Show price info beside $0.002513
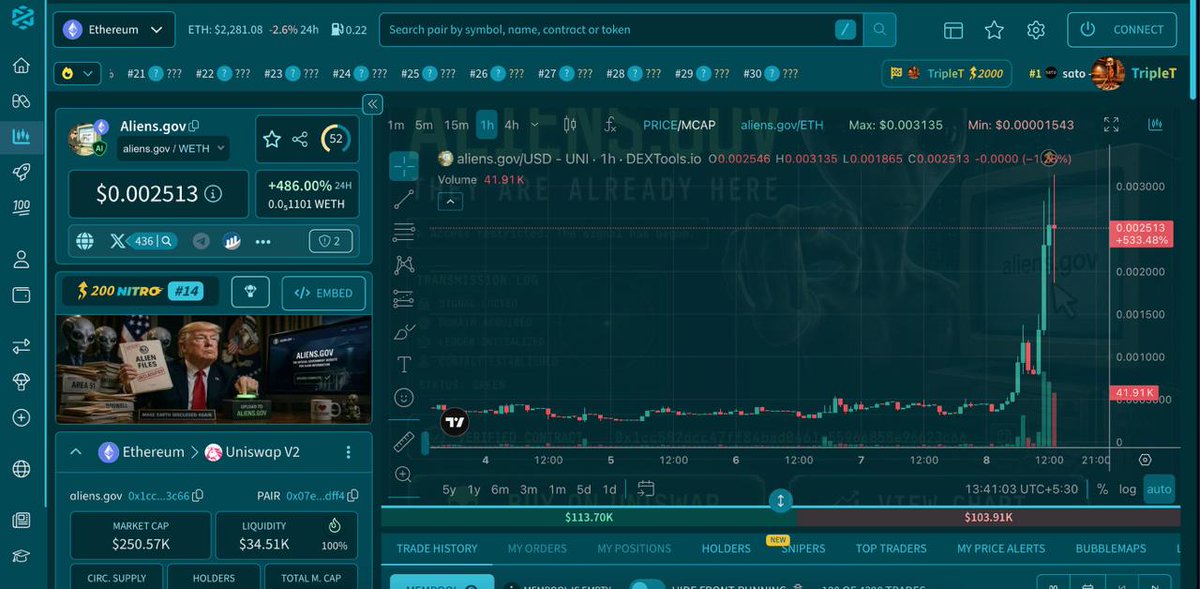The height and width of the screenshot is (589, 1200). pos(213,194)
